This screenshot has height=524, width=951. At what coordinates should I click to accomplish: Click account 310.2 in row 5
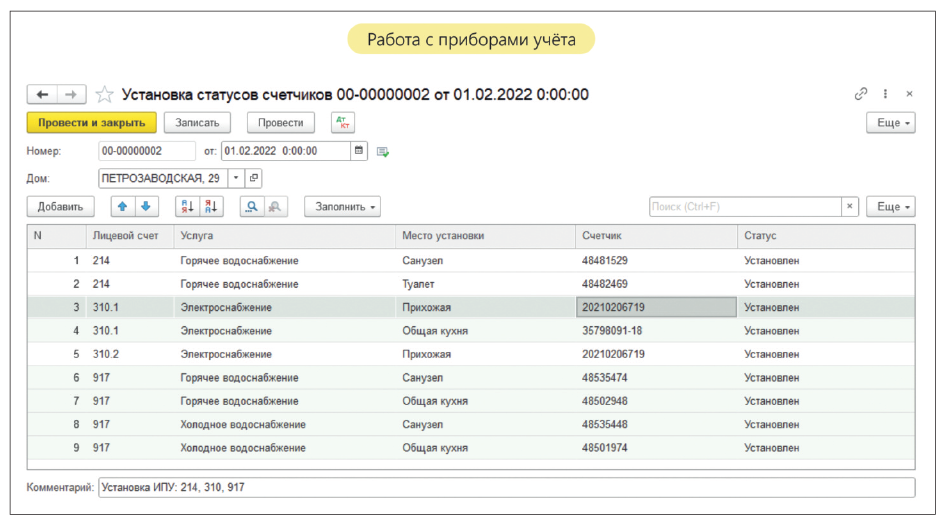[x=106, y=354]
